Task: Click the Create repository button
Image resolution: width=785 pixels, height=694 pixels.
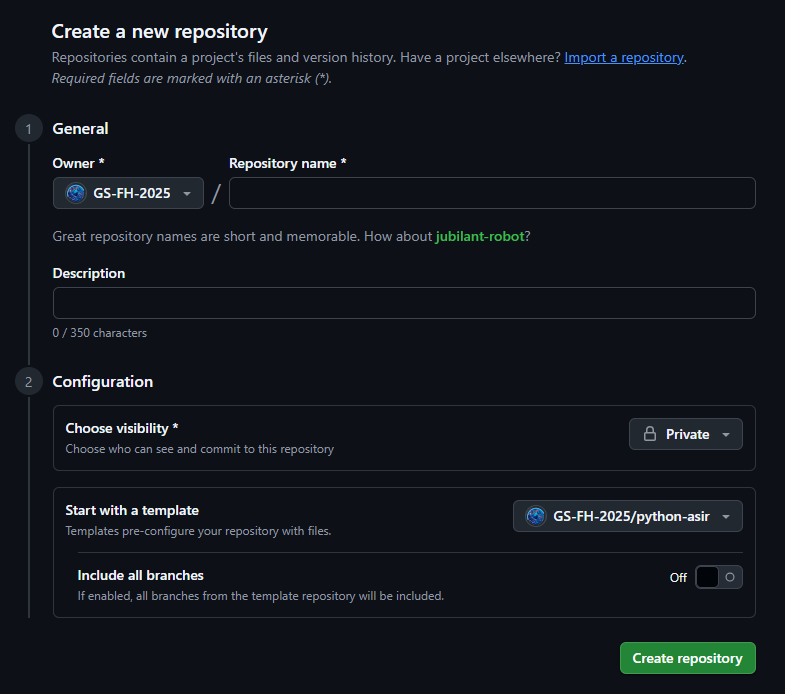Action: [x=687, y=658]
